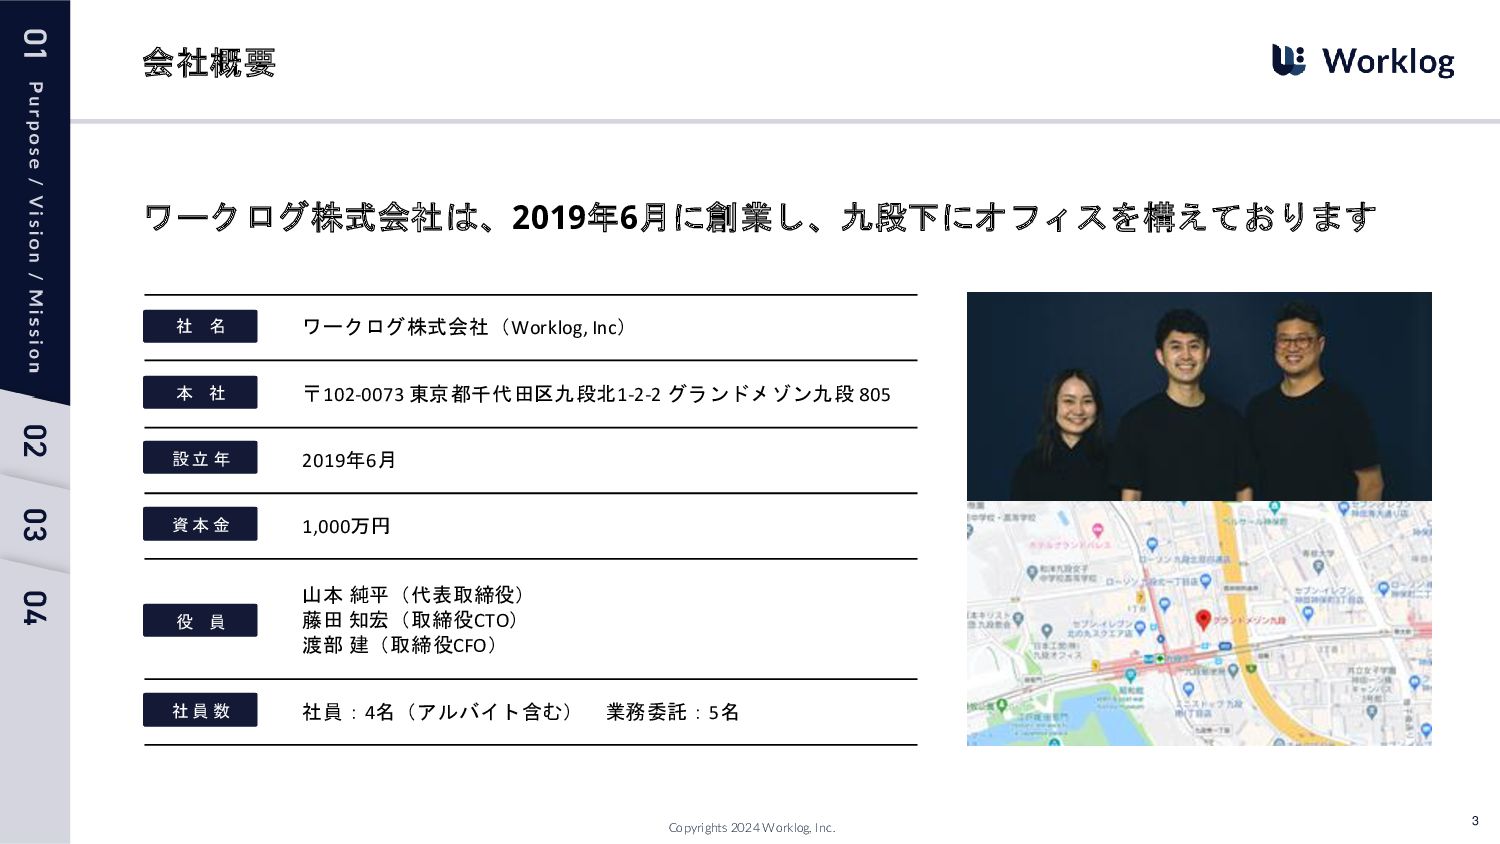Click the Copyrights 2024 Worklog, Inc. footer
This screenshot has width=1500, height=844.
(752, 828)
